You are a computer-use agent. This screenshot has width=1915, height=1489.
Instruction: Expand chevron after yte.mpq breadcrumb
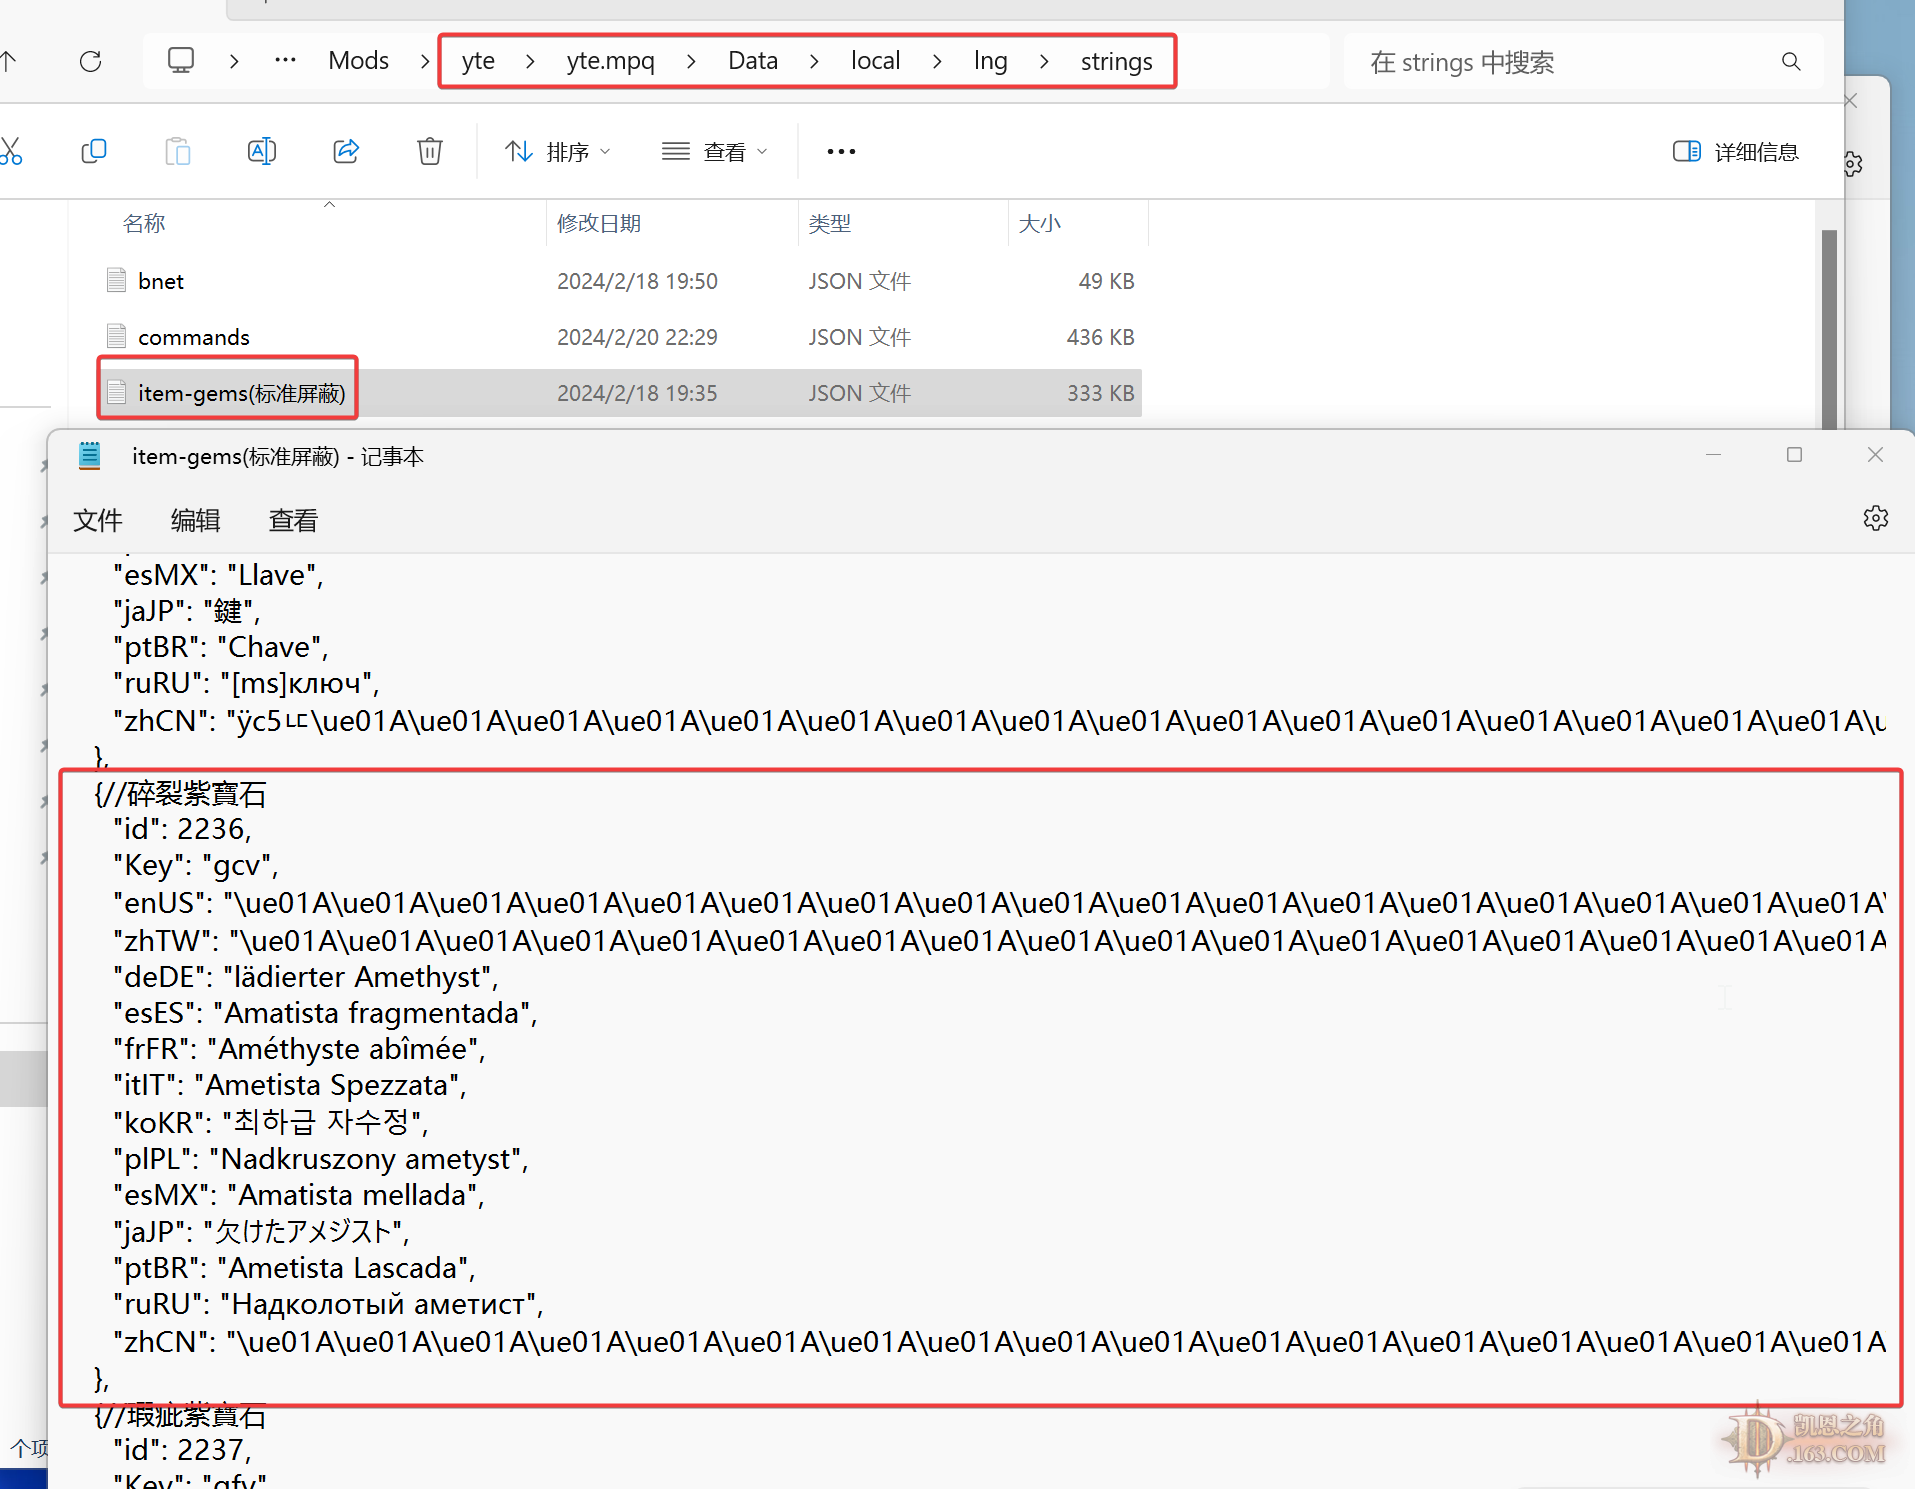[x=691, y=61]
